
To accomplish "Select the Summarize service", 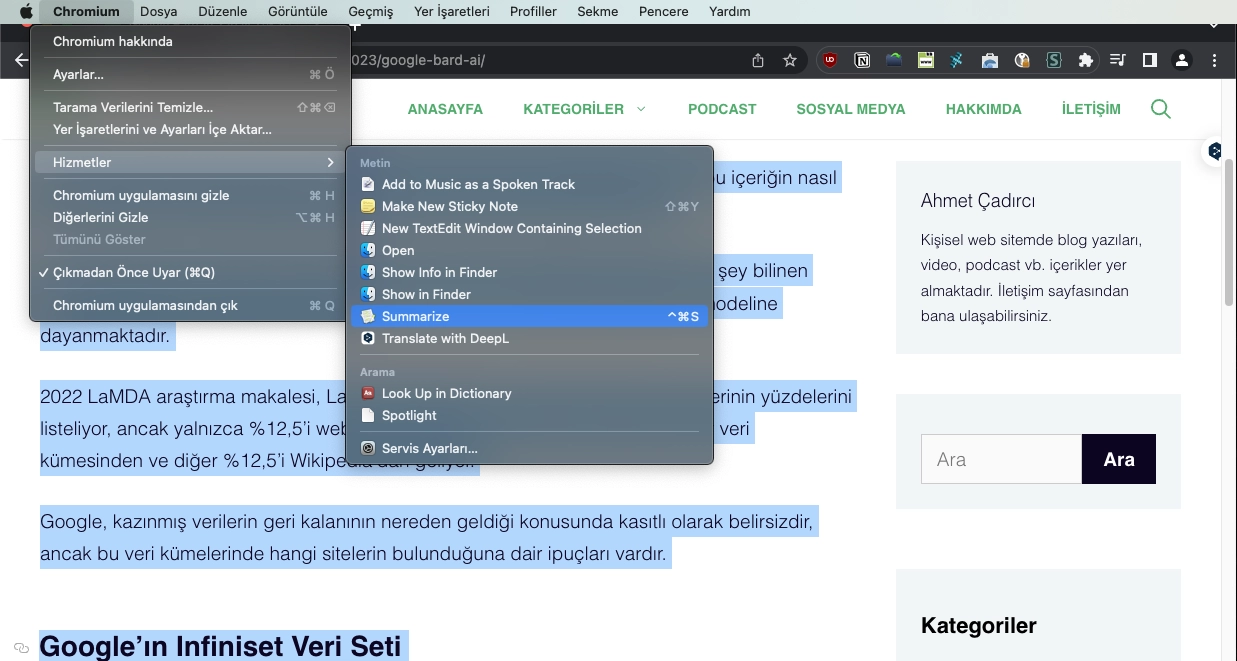I will click(531, 316).
